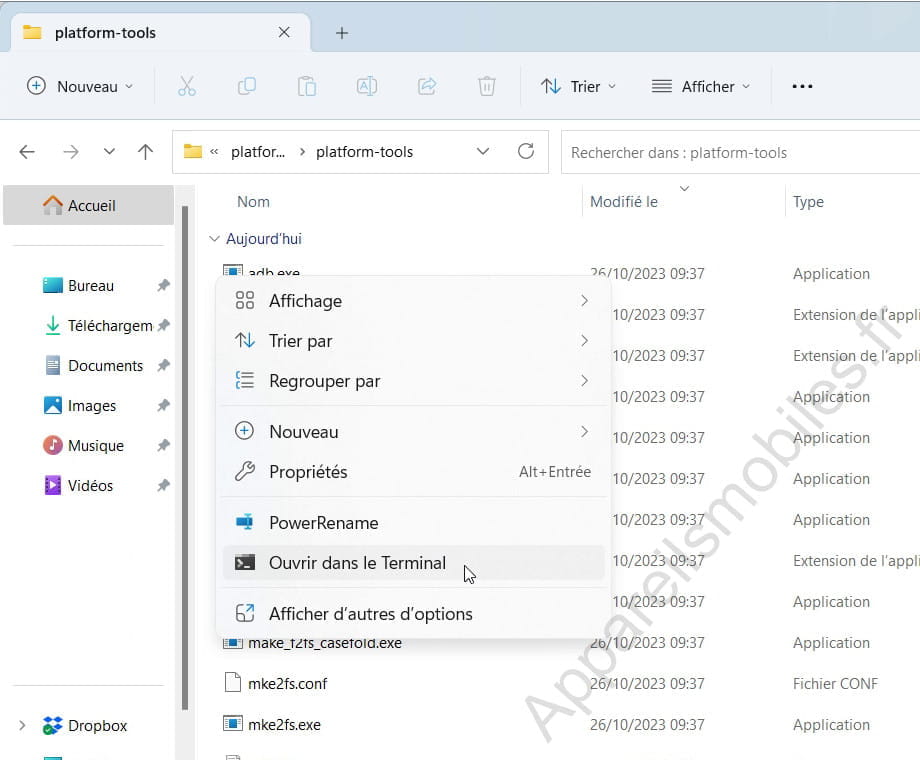Unpin Téléchargements using its pin icon
Image resolution: width=920 pixels, height=760 pixels.
coord(163,325)
